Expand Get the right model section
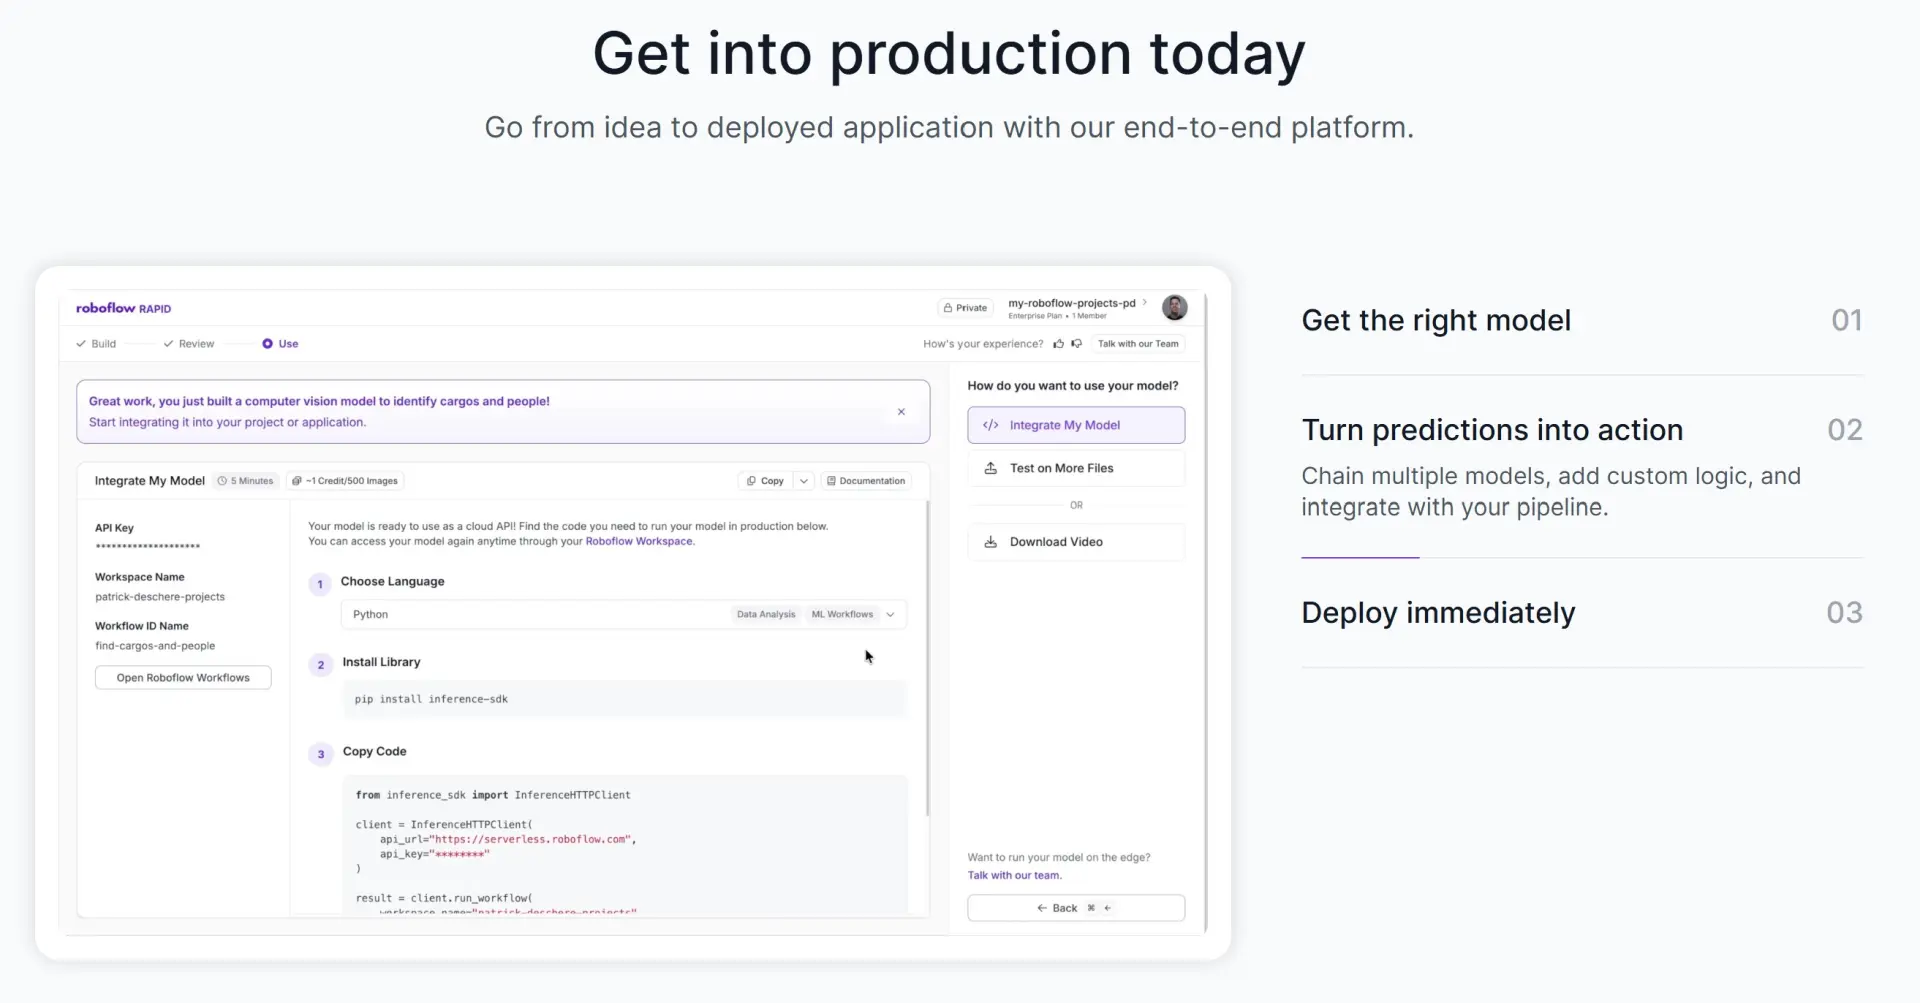 [x=1582, y=321]
